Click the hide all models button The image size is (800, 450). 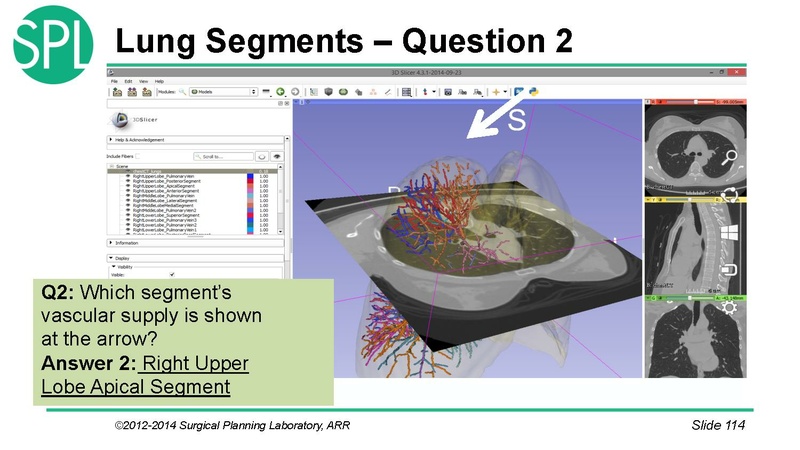point(262,156)
